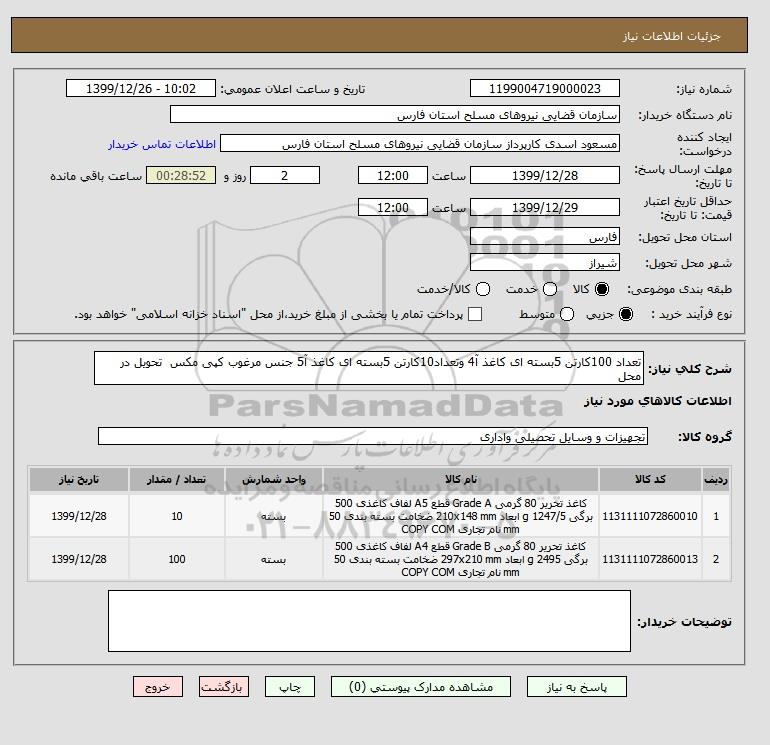This screenshot has height=745, width=770.
Task: Select the جزیی purchase type radio
Action: click(626, 314)
